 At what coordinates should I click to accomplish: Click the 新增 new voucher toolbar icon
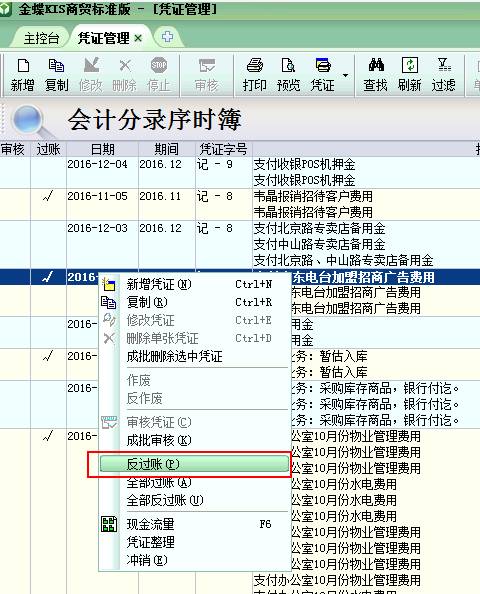23,75
